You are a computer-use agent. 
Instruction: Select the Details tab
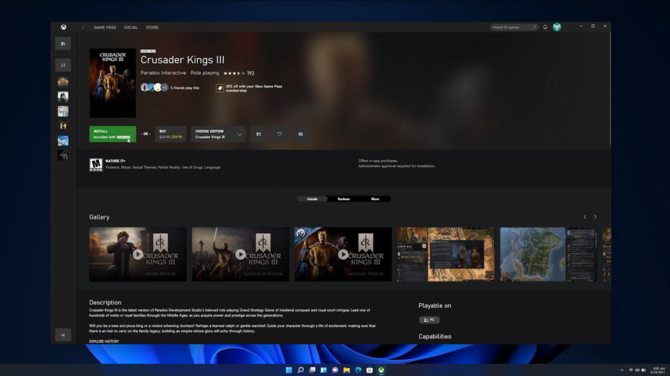pos(312,199)
